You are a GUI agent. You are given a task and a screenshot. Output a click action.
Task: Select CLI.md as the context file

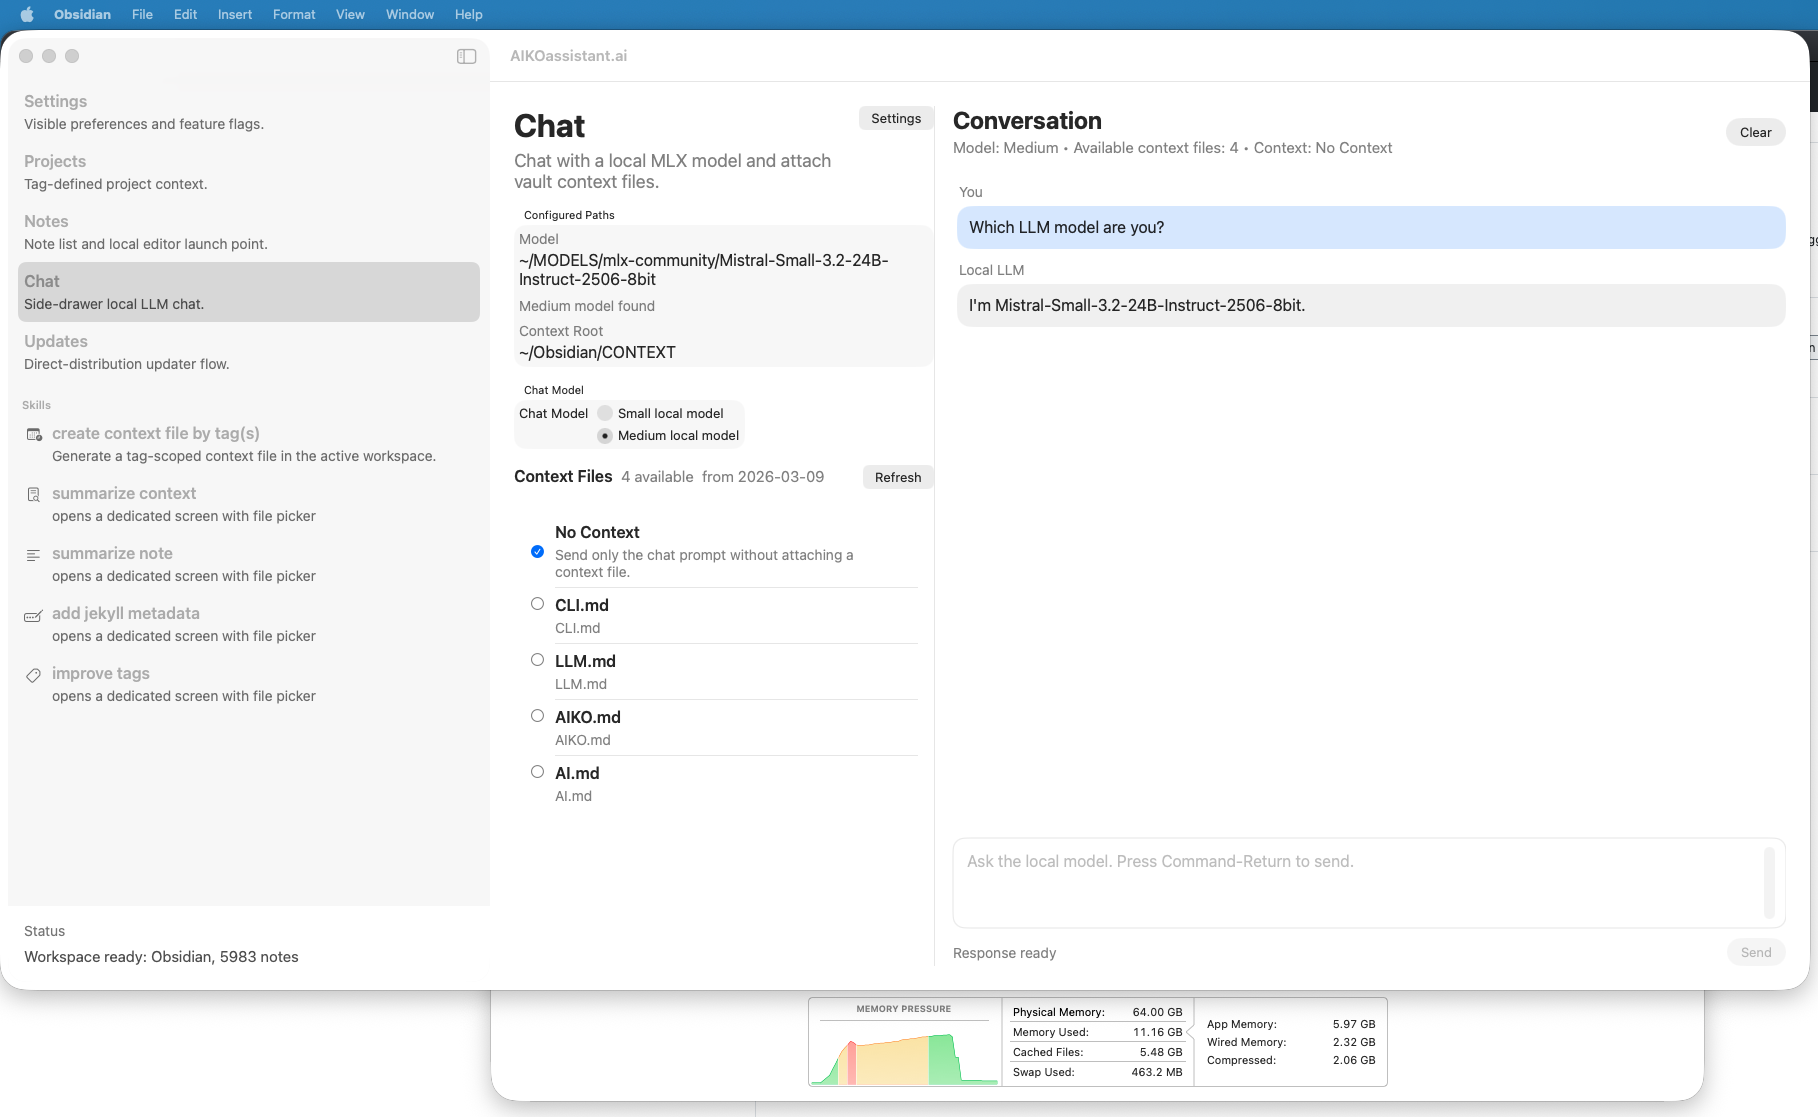point(537,603)
